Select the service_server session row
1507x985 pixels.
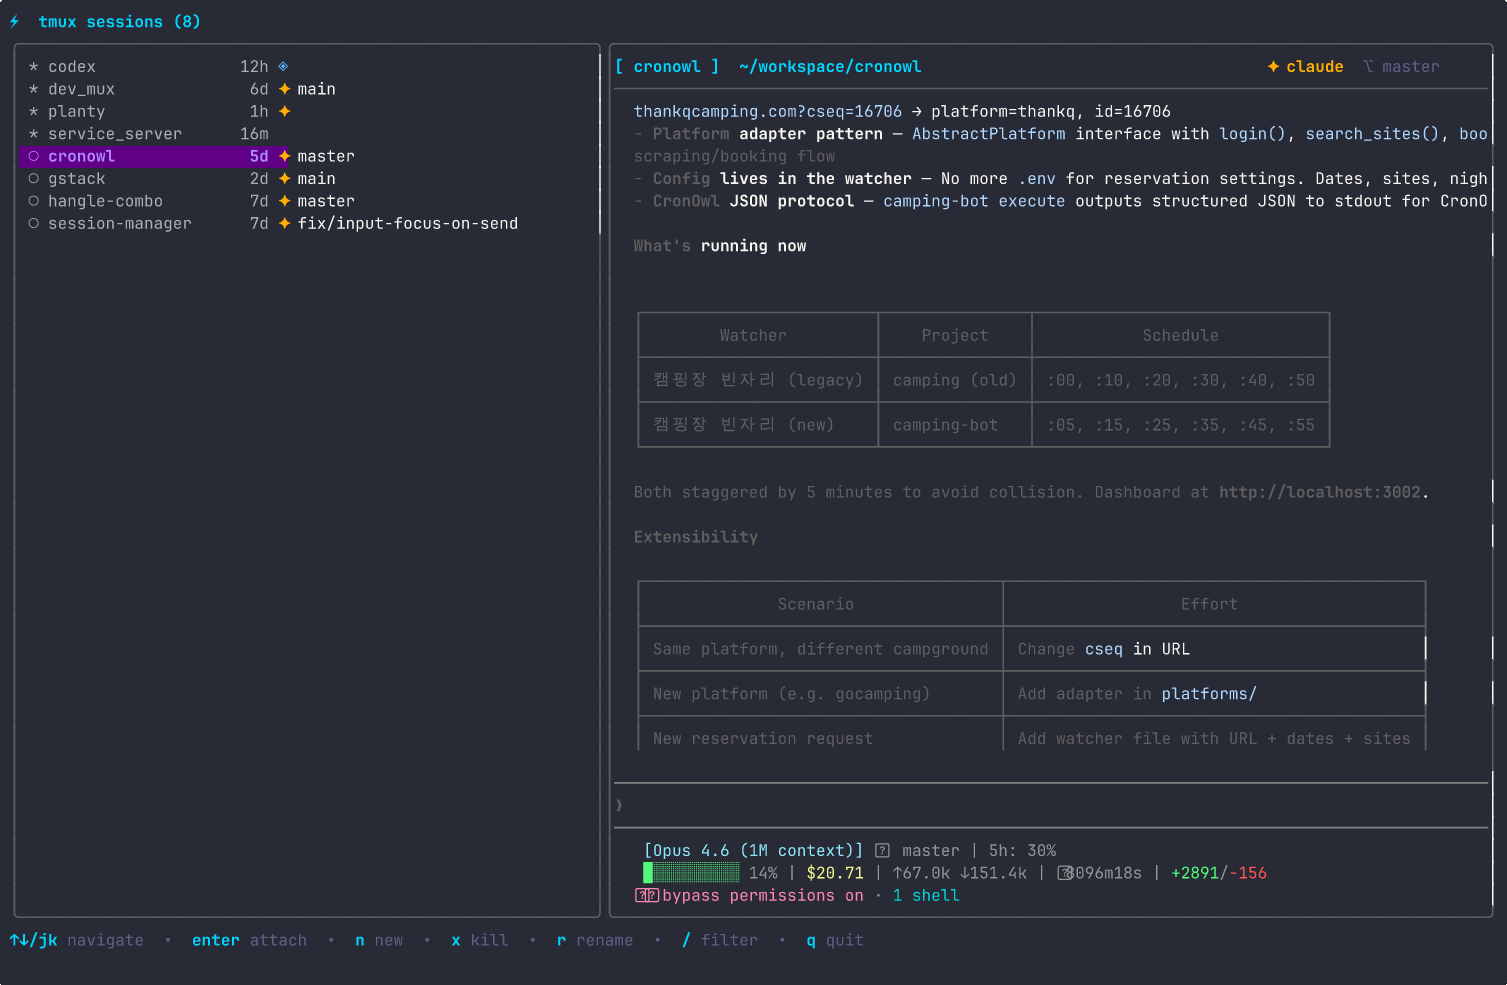tap(308, 134)
